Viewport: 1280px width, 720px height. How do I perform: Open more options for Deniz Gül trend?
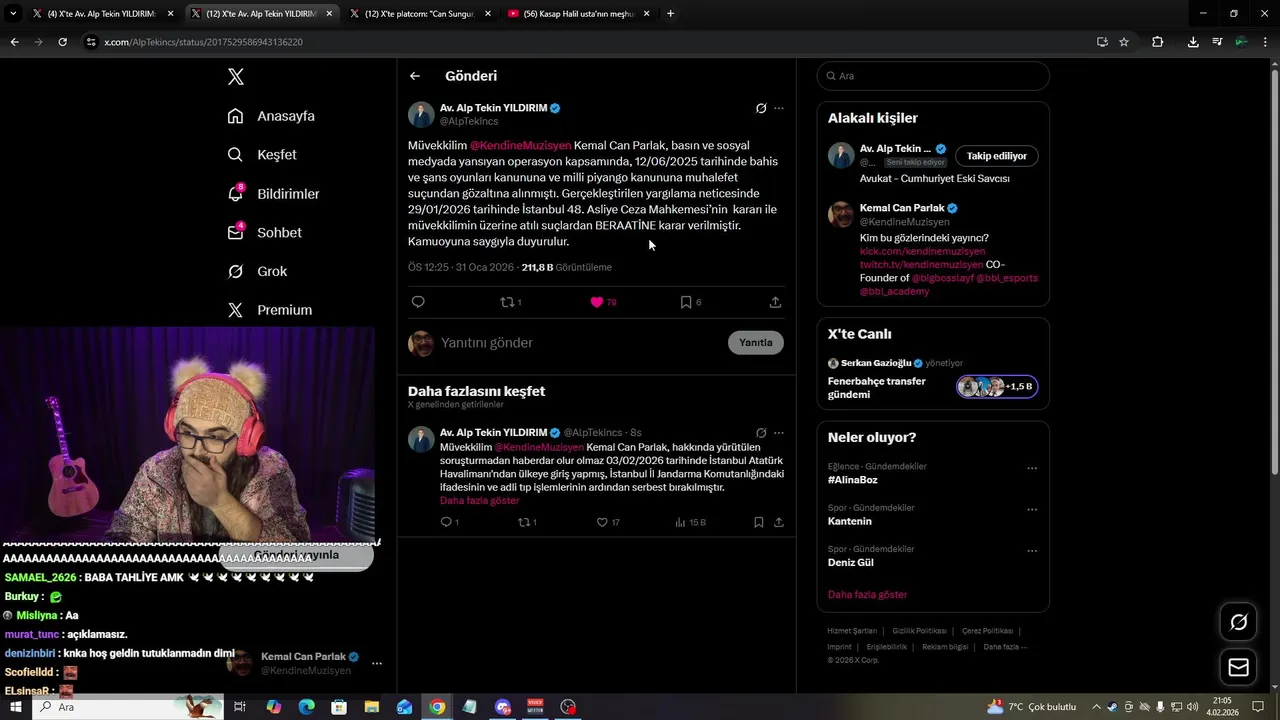(x=1032, y=551)
